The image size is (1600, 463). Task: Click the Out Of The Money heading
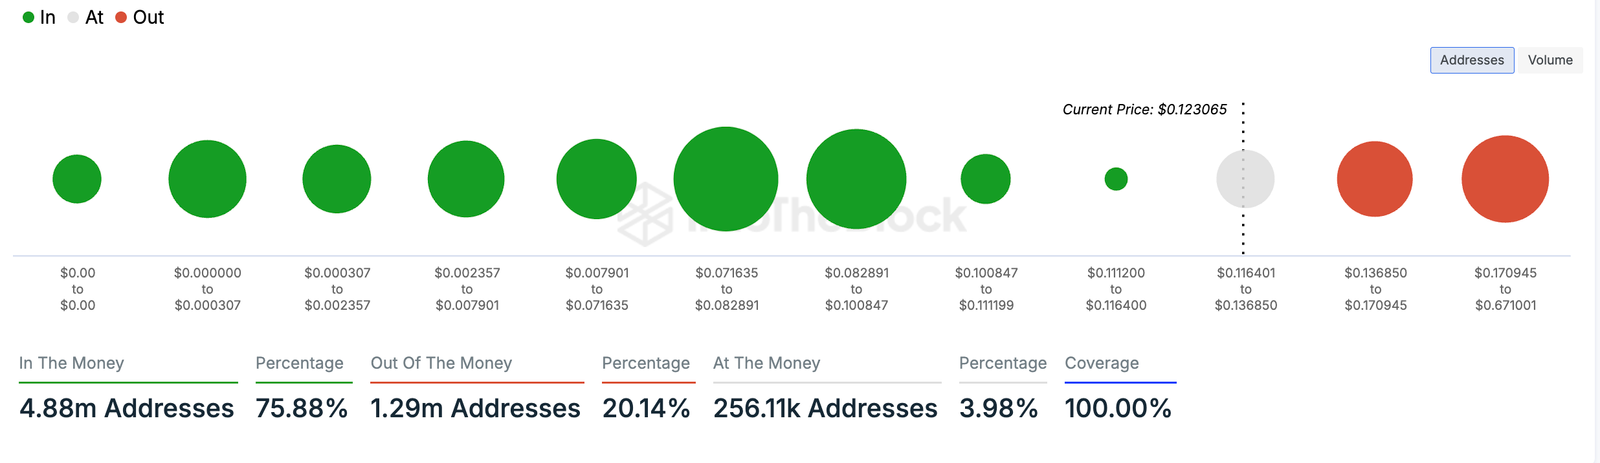click(441, 363)
